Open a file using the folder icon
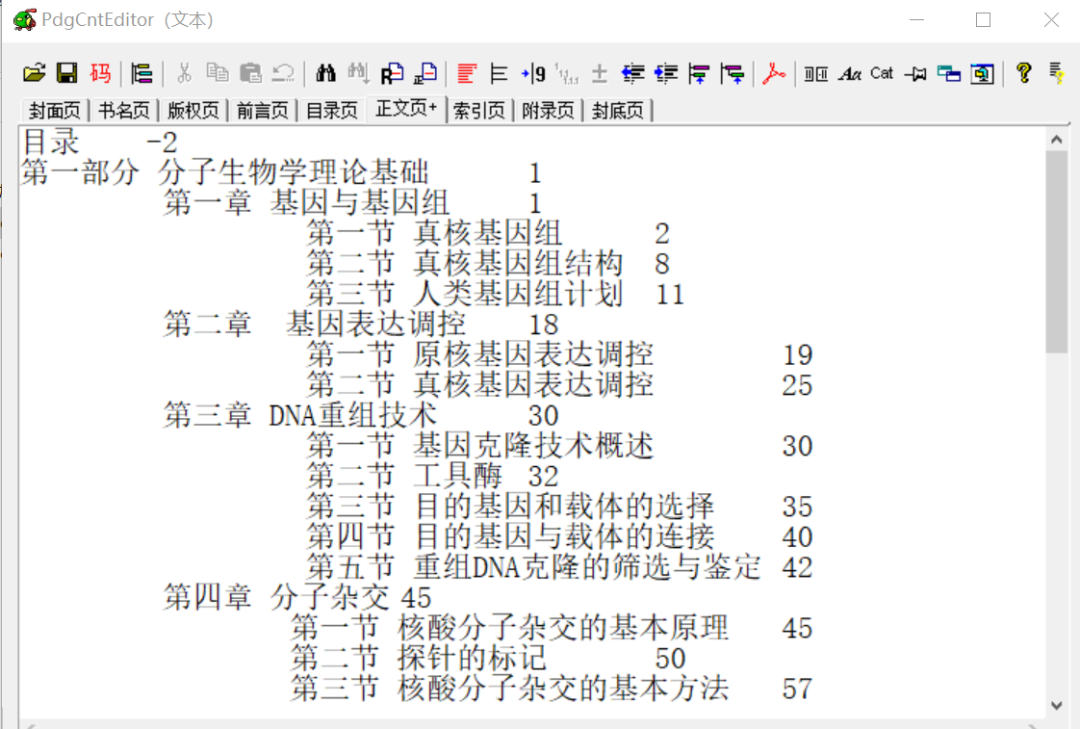This screenshot has height=729, width=1080. click(34, 72)
